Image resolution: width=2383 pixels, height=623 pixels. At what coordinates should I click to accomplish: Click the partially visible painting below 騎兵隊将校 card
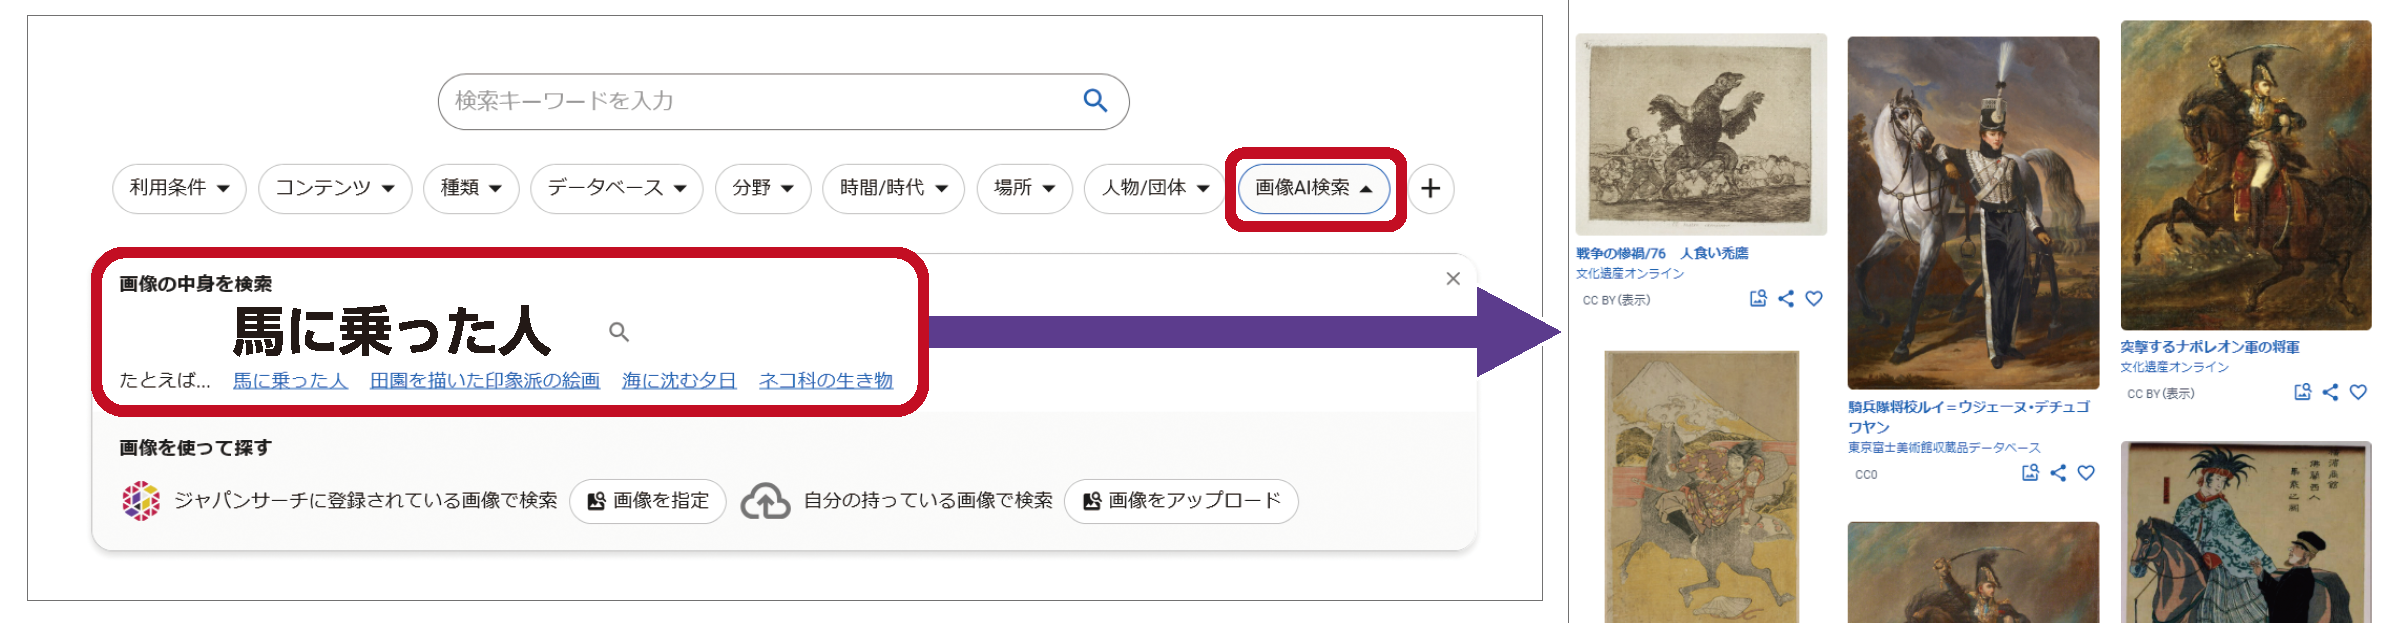[1973, 572]
